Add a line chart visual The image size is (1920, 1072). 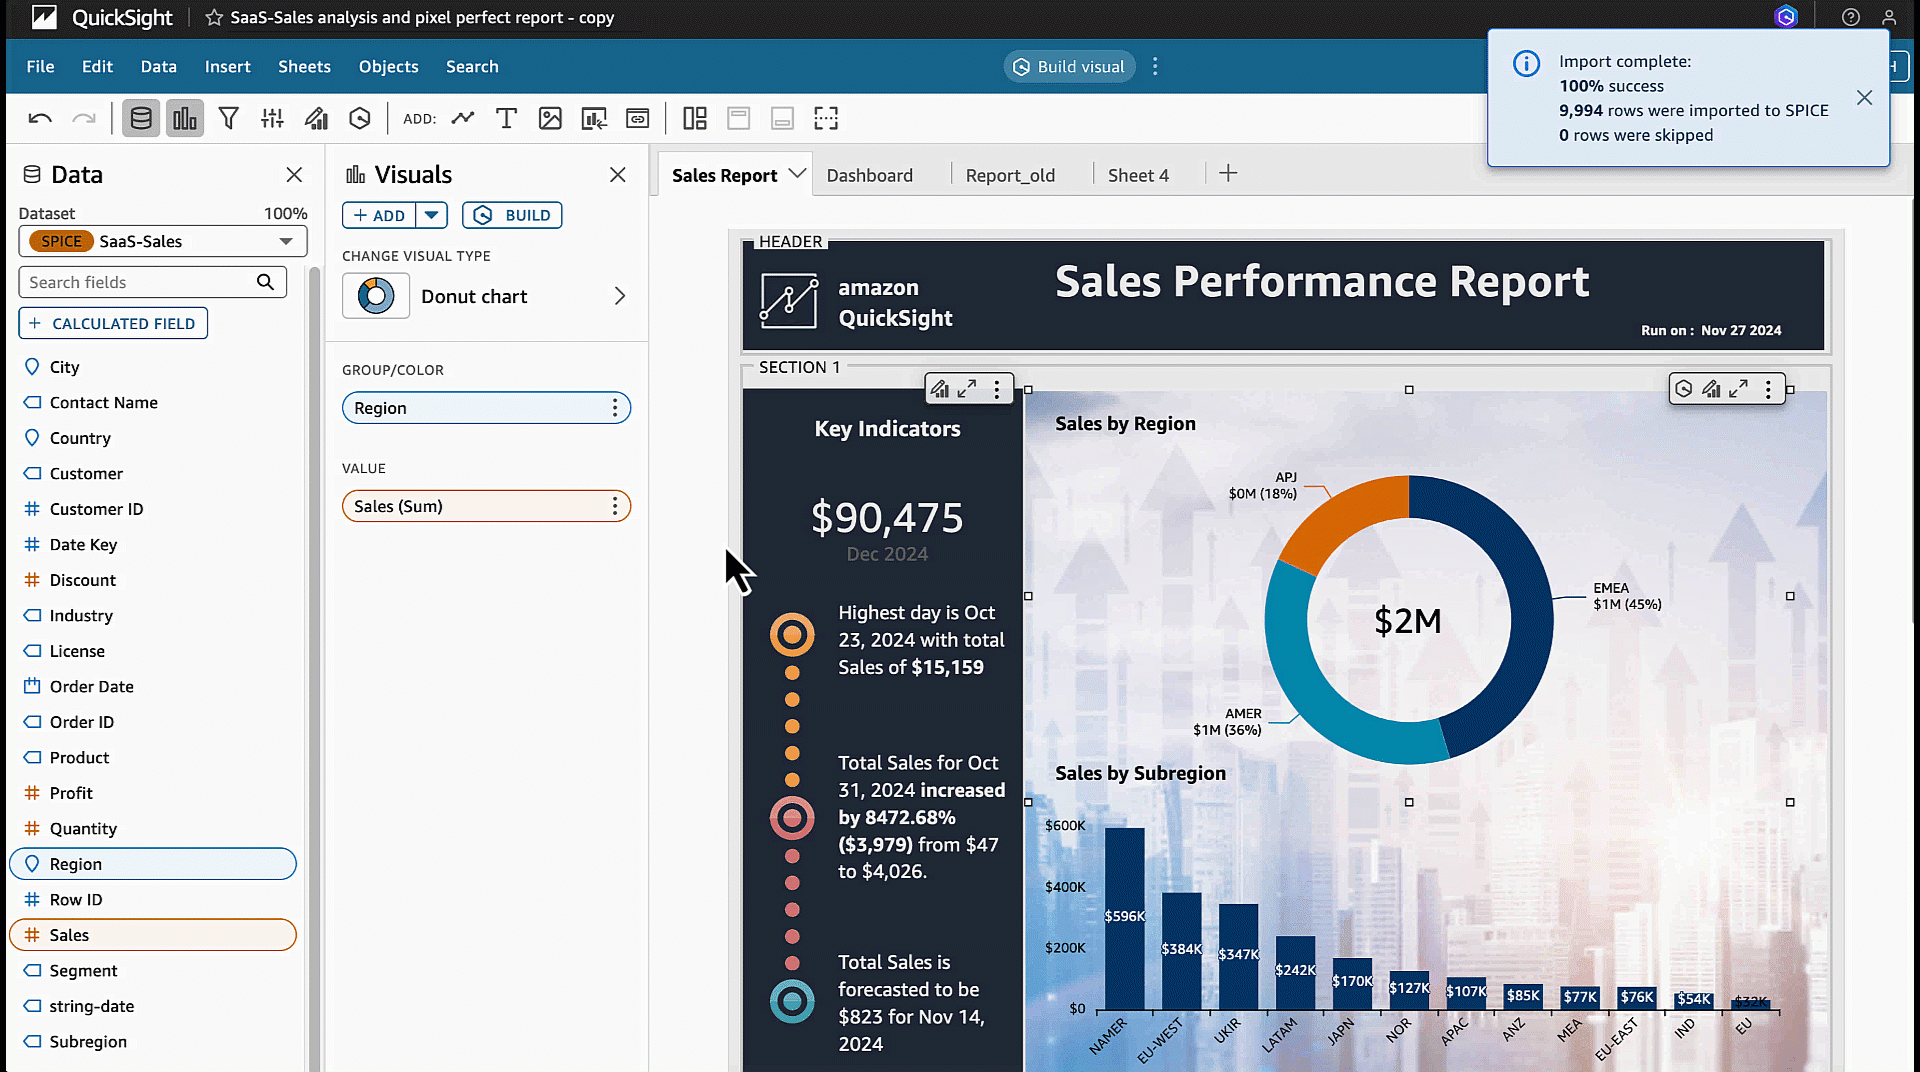coord(462,119)
